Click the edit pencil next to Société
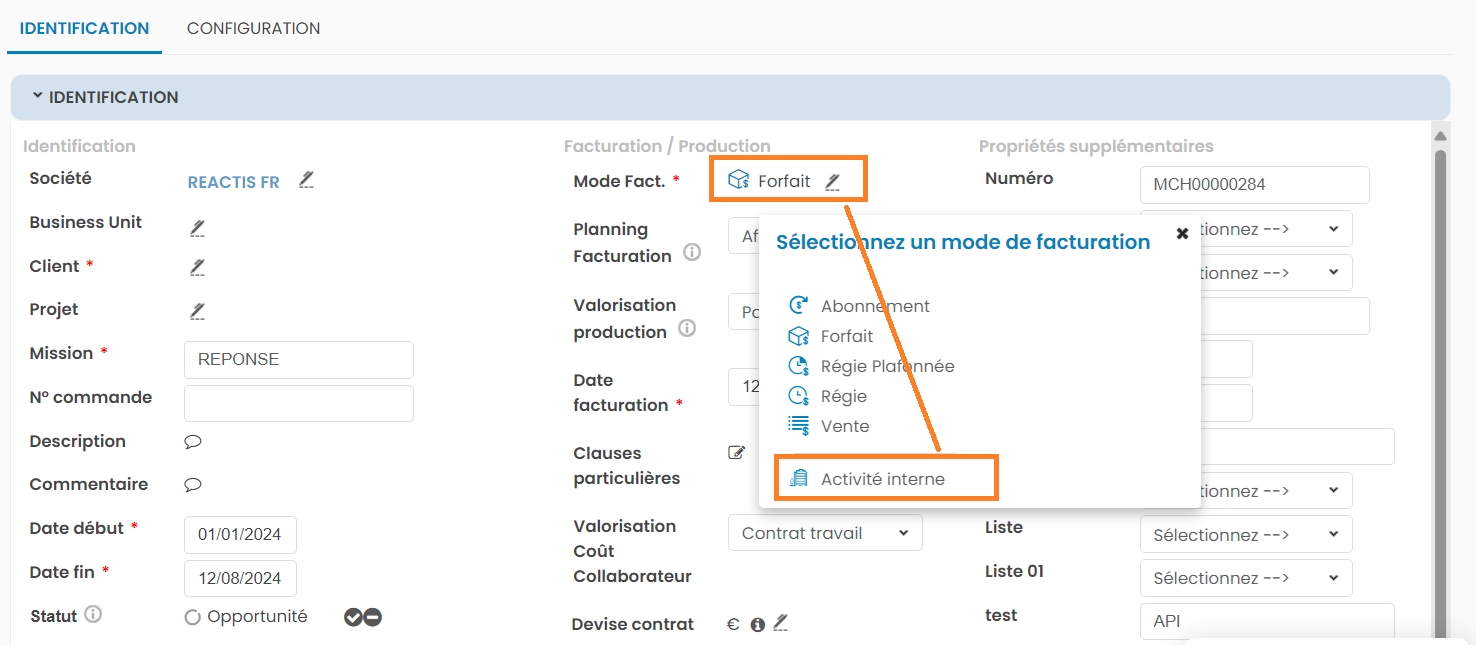Image resolution: width=1476 pixels, height=648 pixels. pos(307,181)
